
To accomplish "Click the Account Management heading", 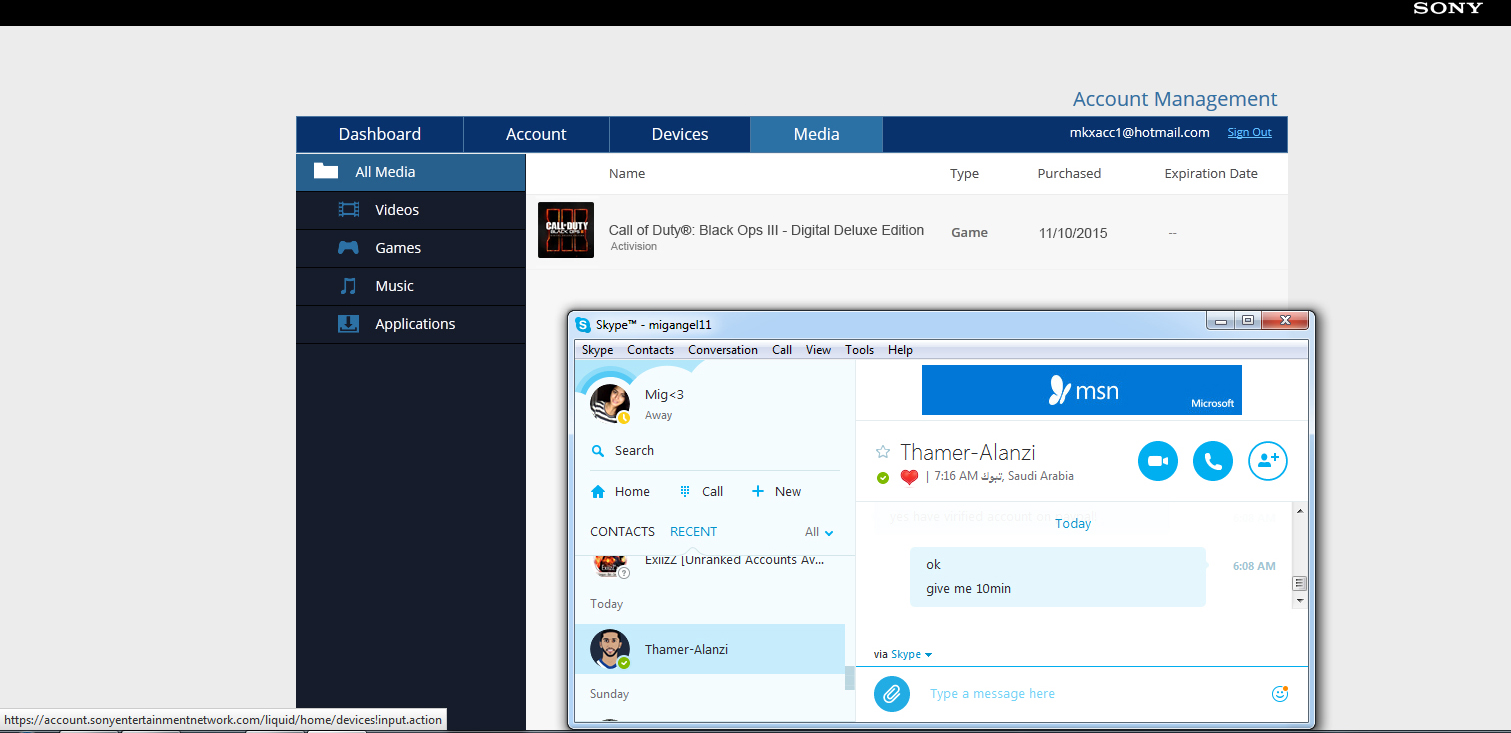I will pyautogui.click(x=1175, y=99).
